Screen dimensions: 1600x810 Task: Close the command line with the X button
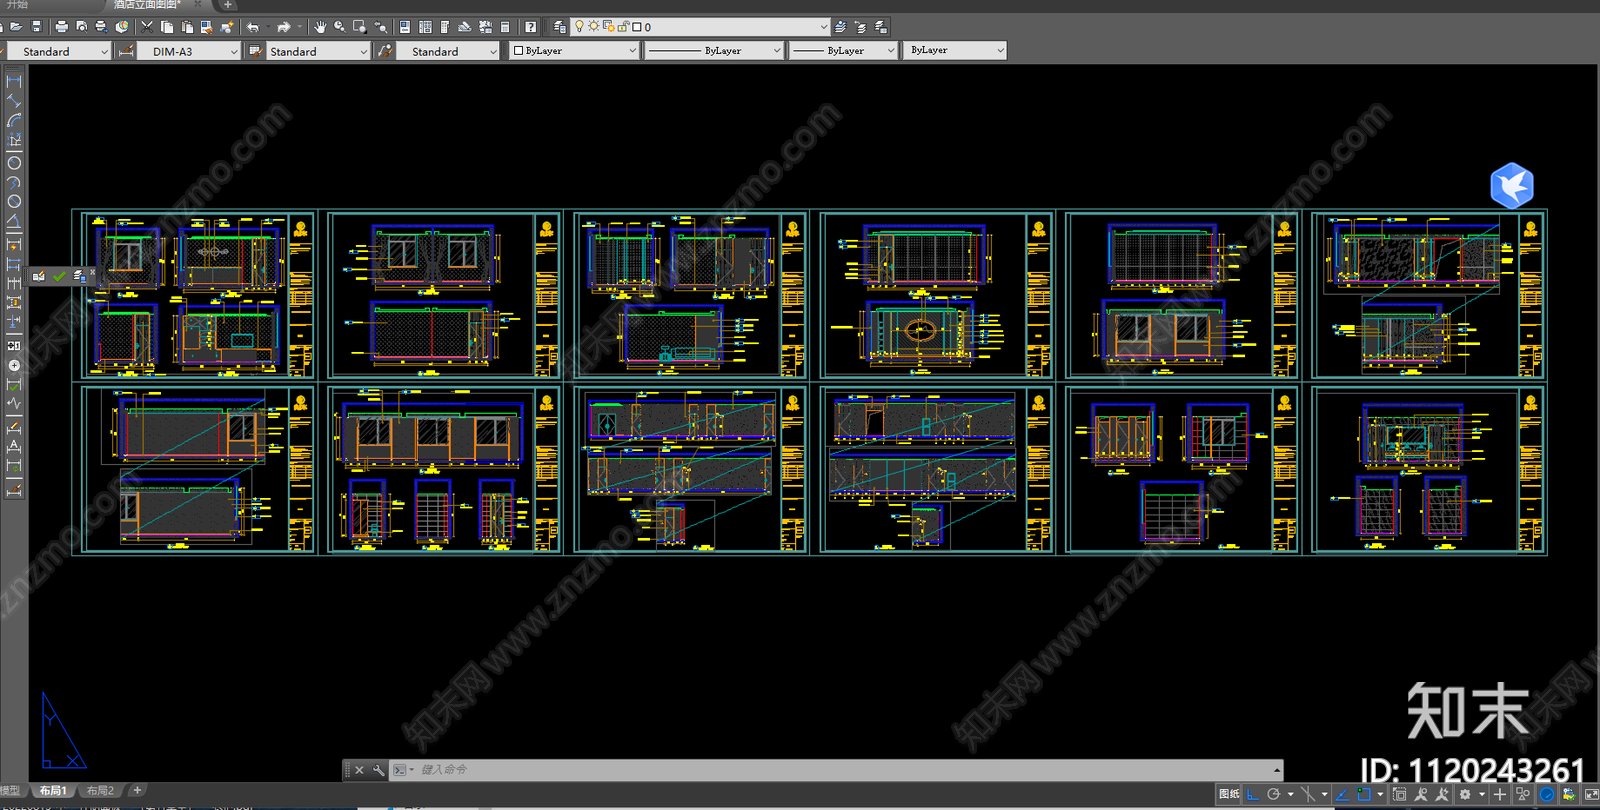360,770
